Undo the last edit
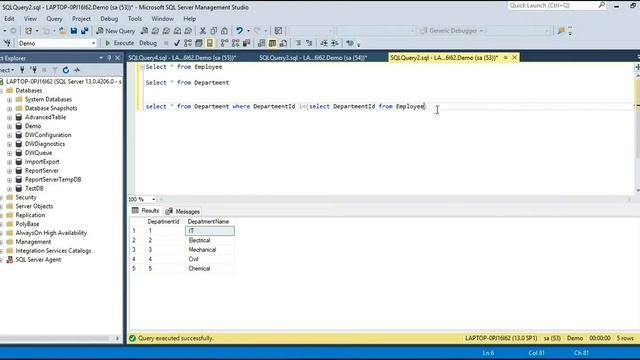Screen dimensions: 640x360 239,31
